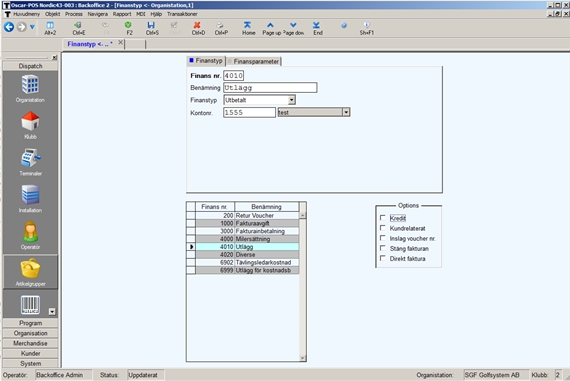Expand the Program sidebar section

[x=30, y=323]
